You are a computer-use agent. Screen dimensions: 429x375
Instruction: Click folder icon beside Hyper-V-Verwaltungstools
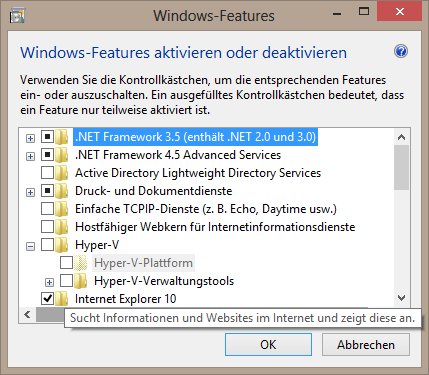tap(81, 281)
